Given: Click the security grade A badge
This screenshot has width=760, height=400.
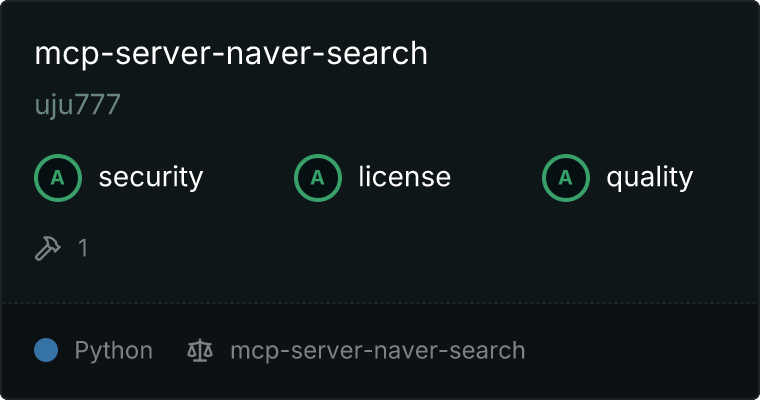Looking at the screenshot, I should click(x=58, y=178).
